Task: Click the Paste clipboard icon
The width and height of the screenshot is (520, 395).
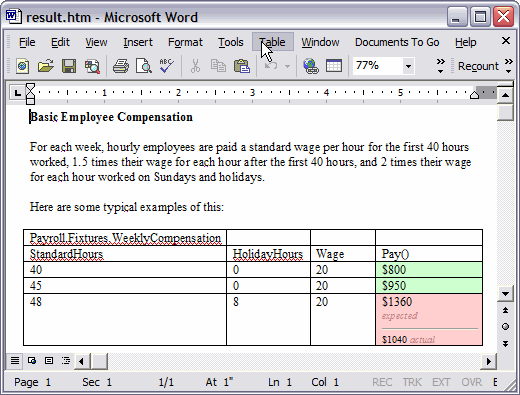Action: point(242,66)
